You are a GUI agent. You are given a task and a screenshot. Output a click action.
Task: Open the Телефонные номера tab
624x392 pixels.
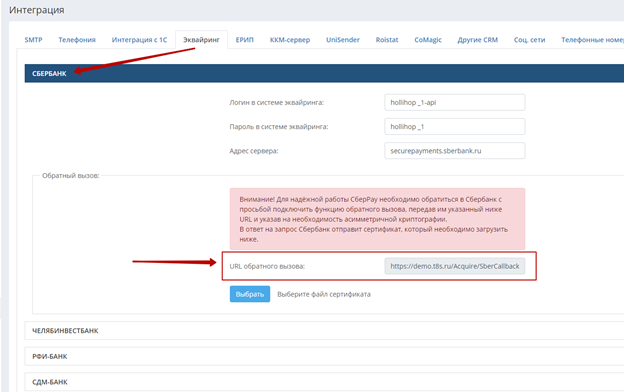click(592, 40)
